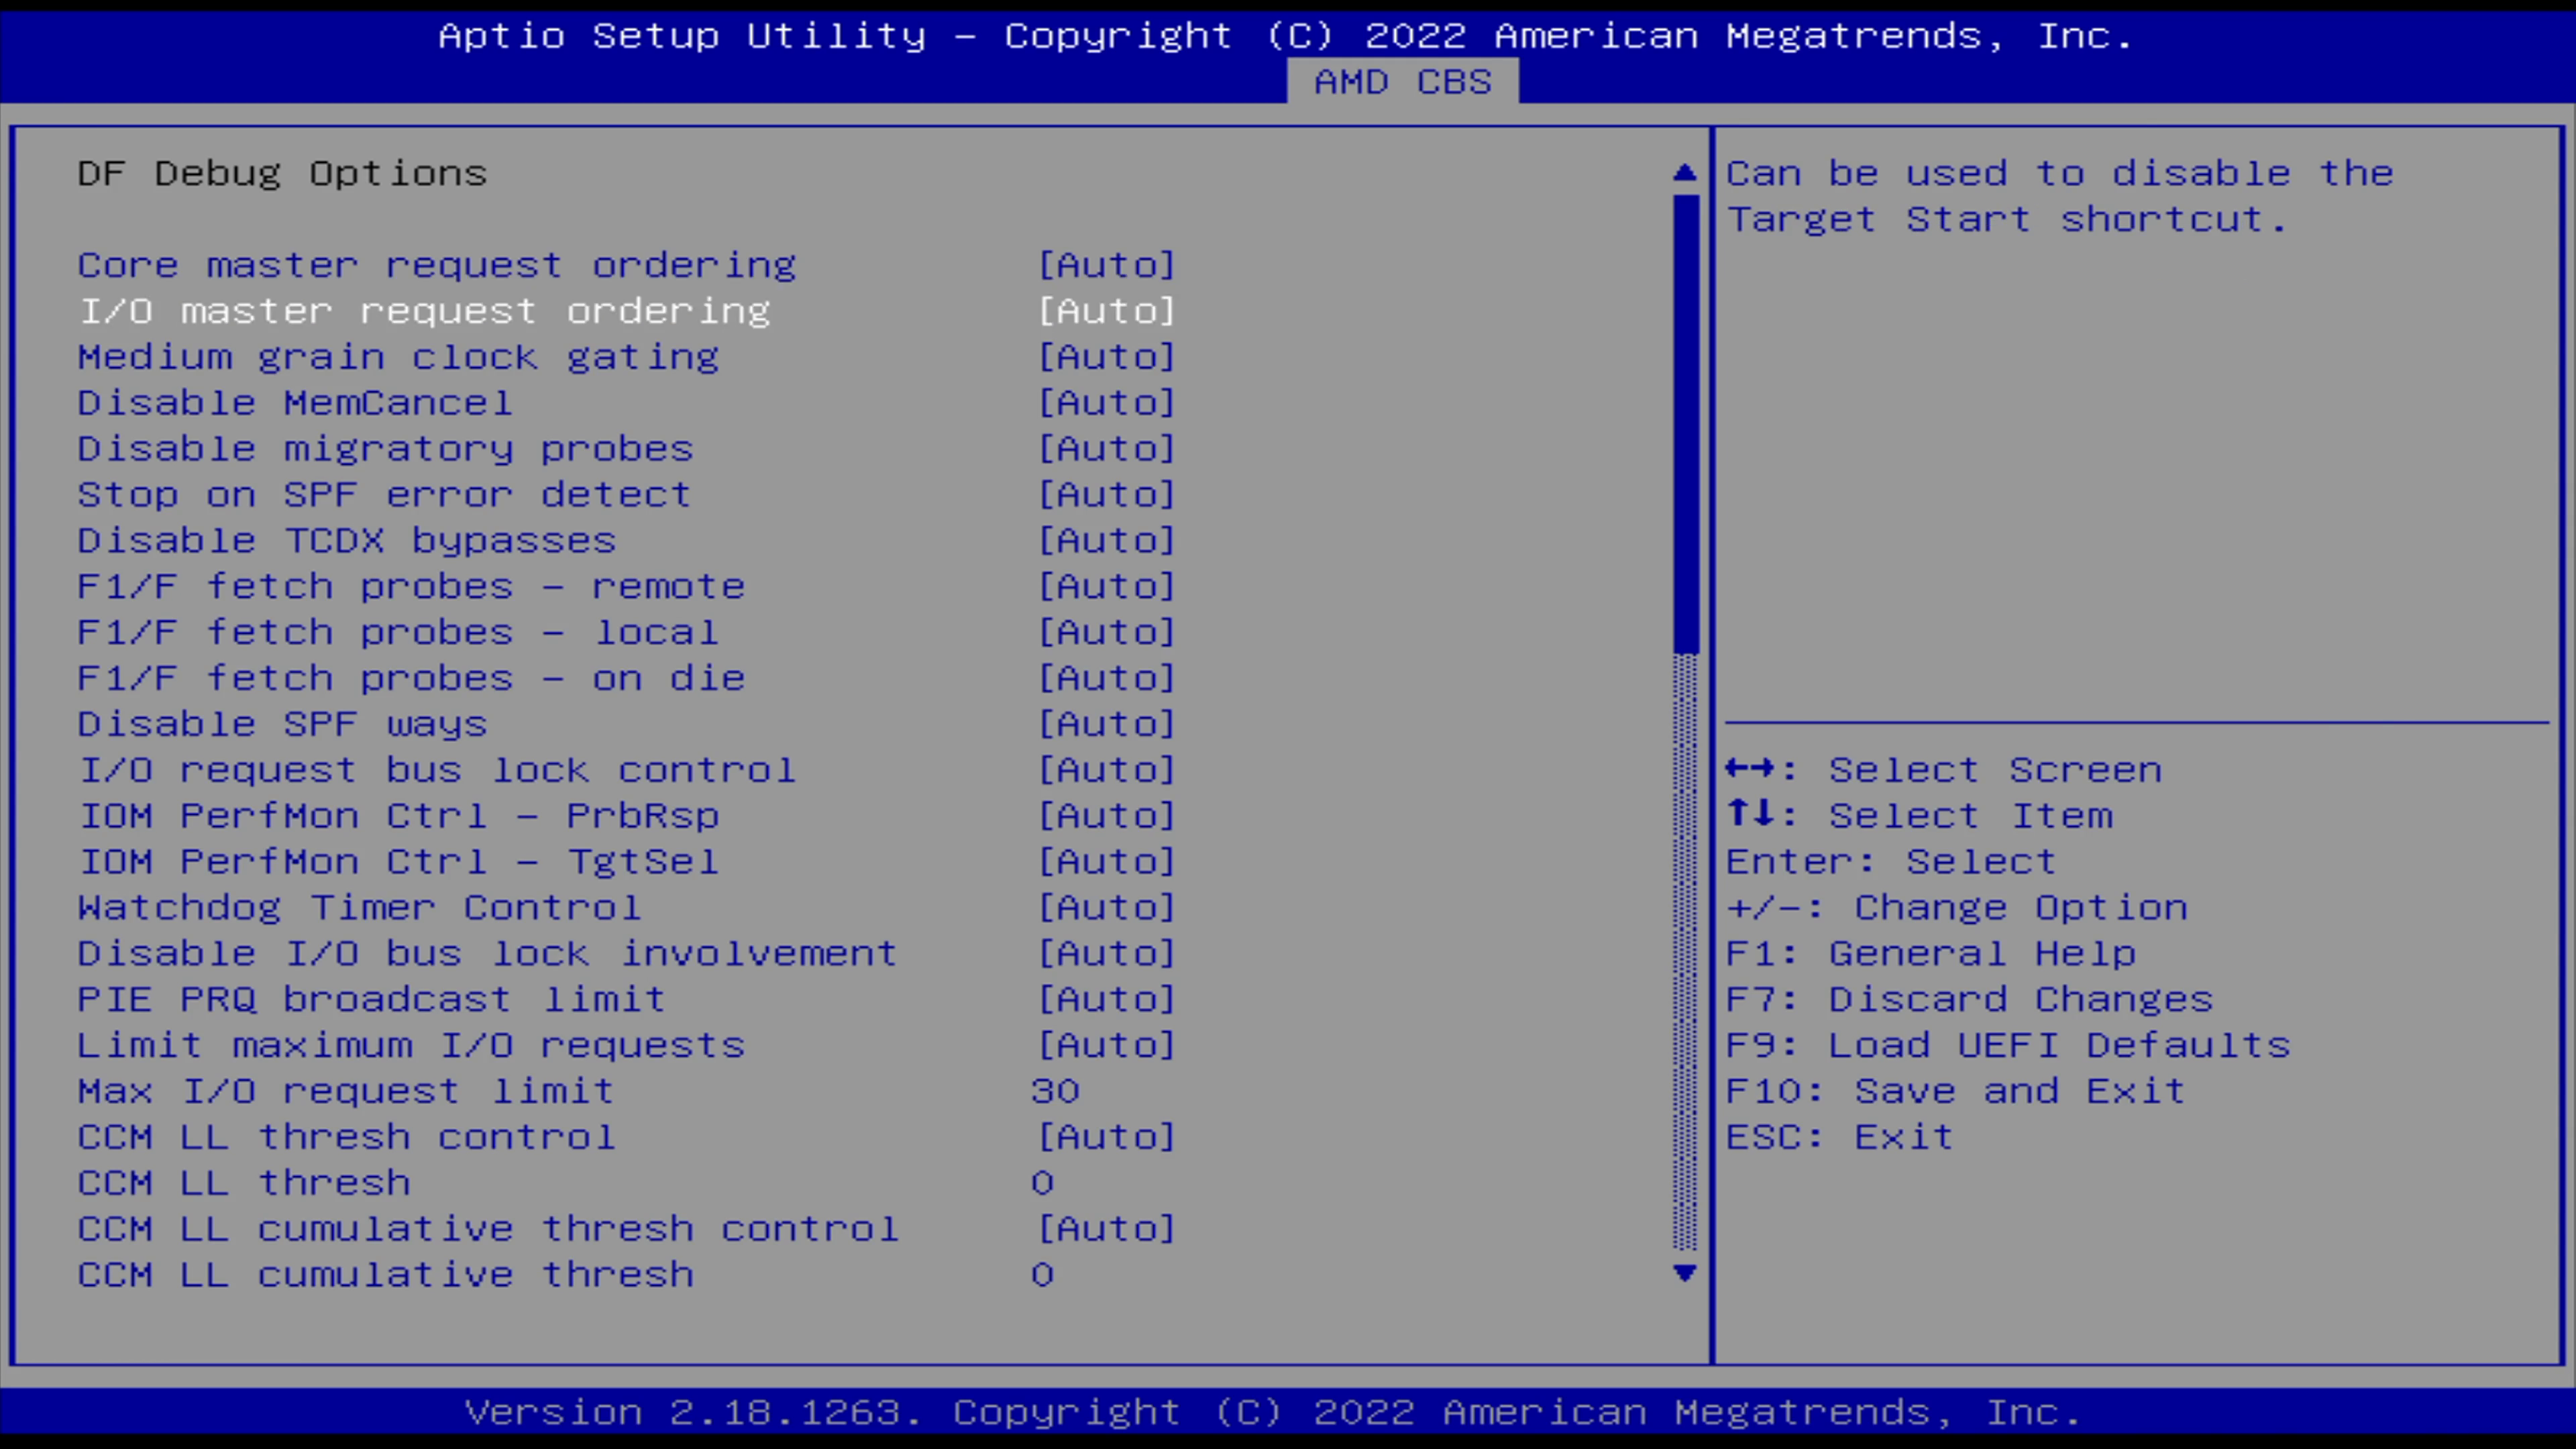Viewport: 2576px width, 1449px height.
Task: Change the Disable MemCancel [Auto] value
Action: point(1107,403)
